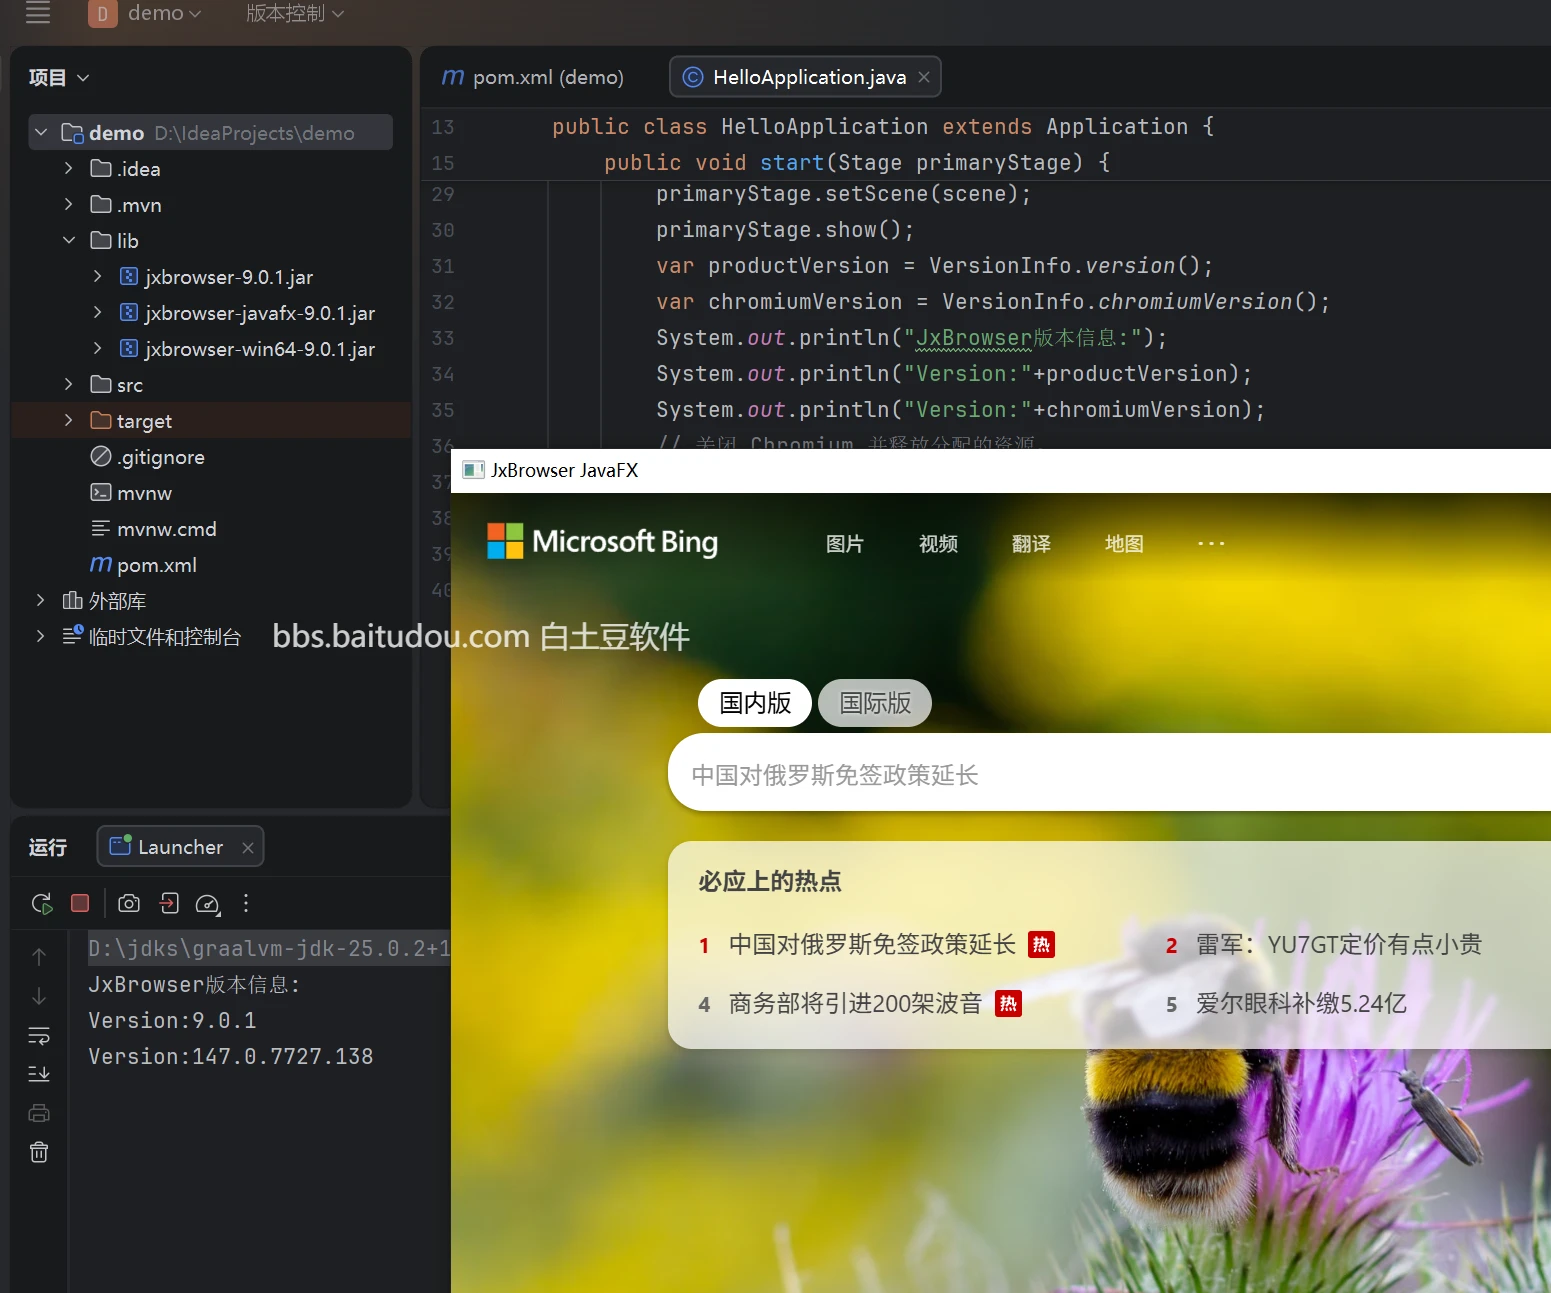Collapse the demo project root node
Image resolution: width=1551 pixels, height=1293 pixels.
tap(41, 132)
